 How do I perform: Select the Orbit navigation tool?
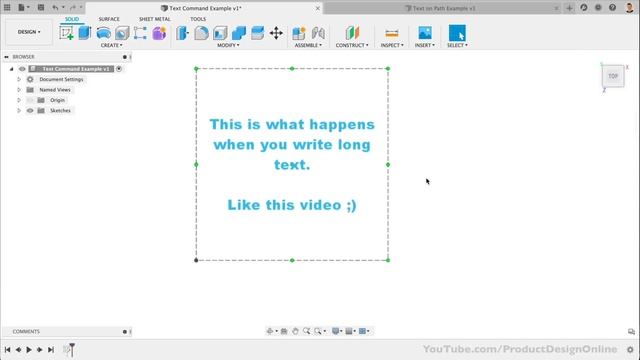[x=270, y=331]
